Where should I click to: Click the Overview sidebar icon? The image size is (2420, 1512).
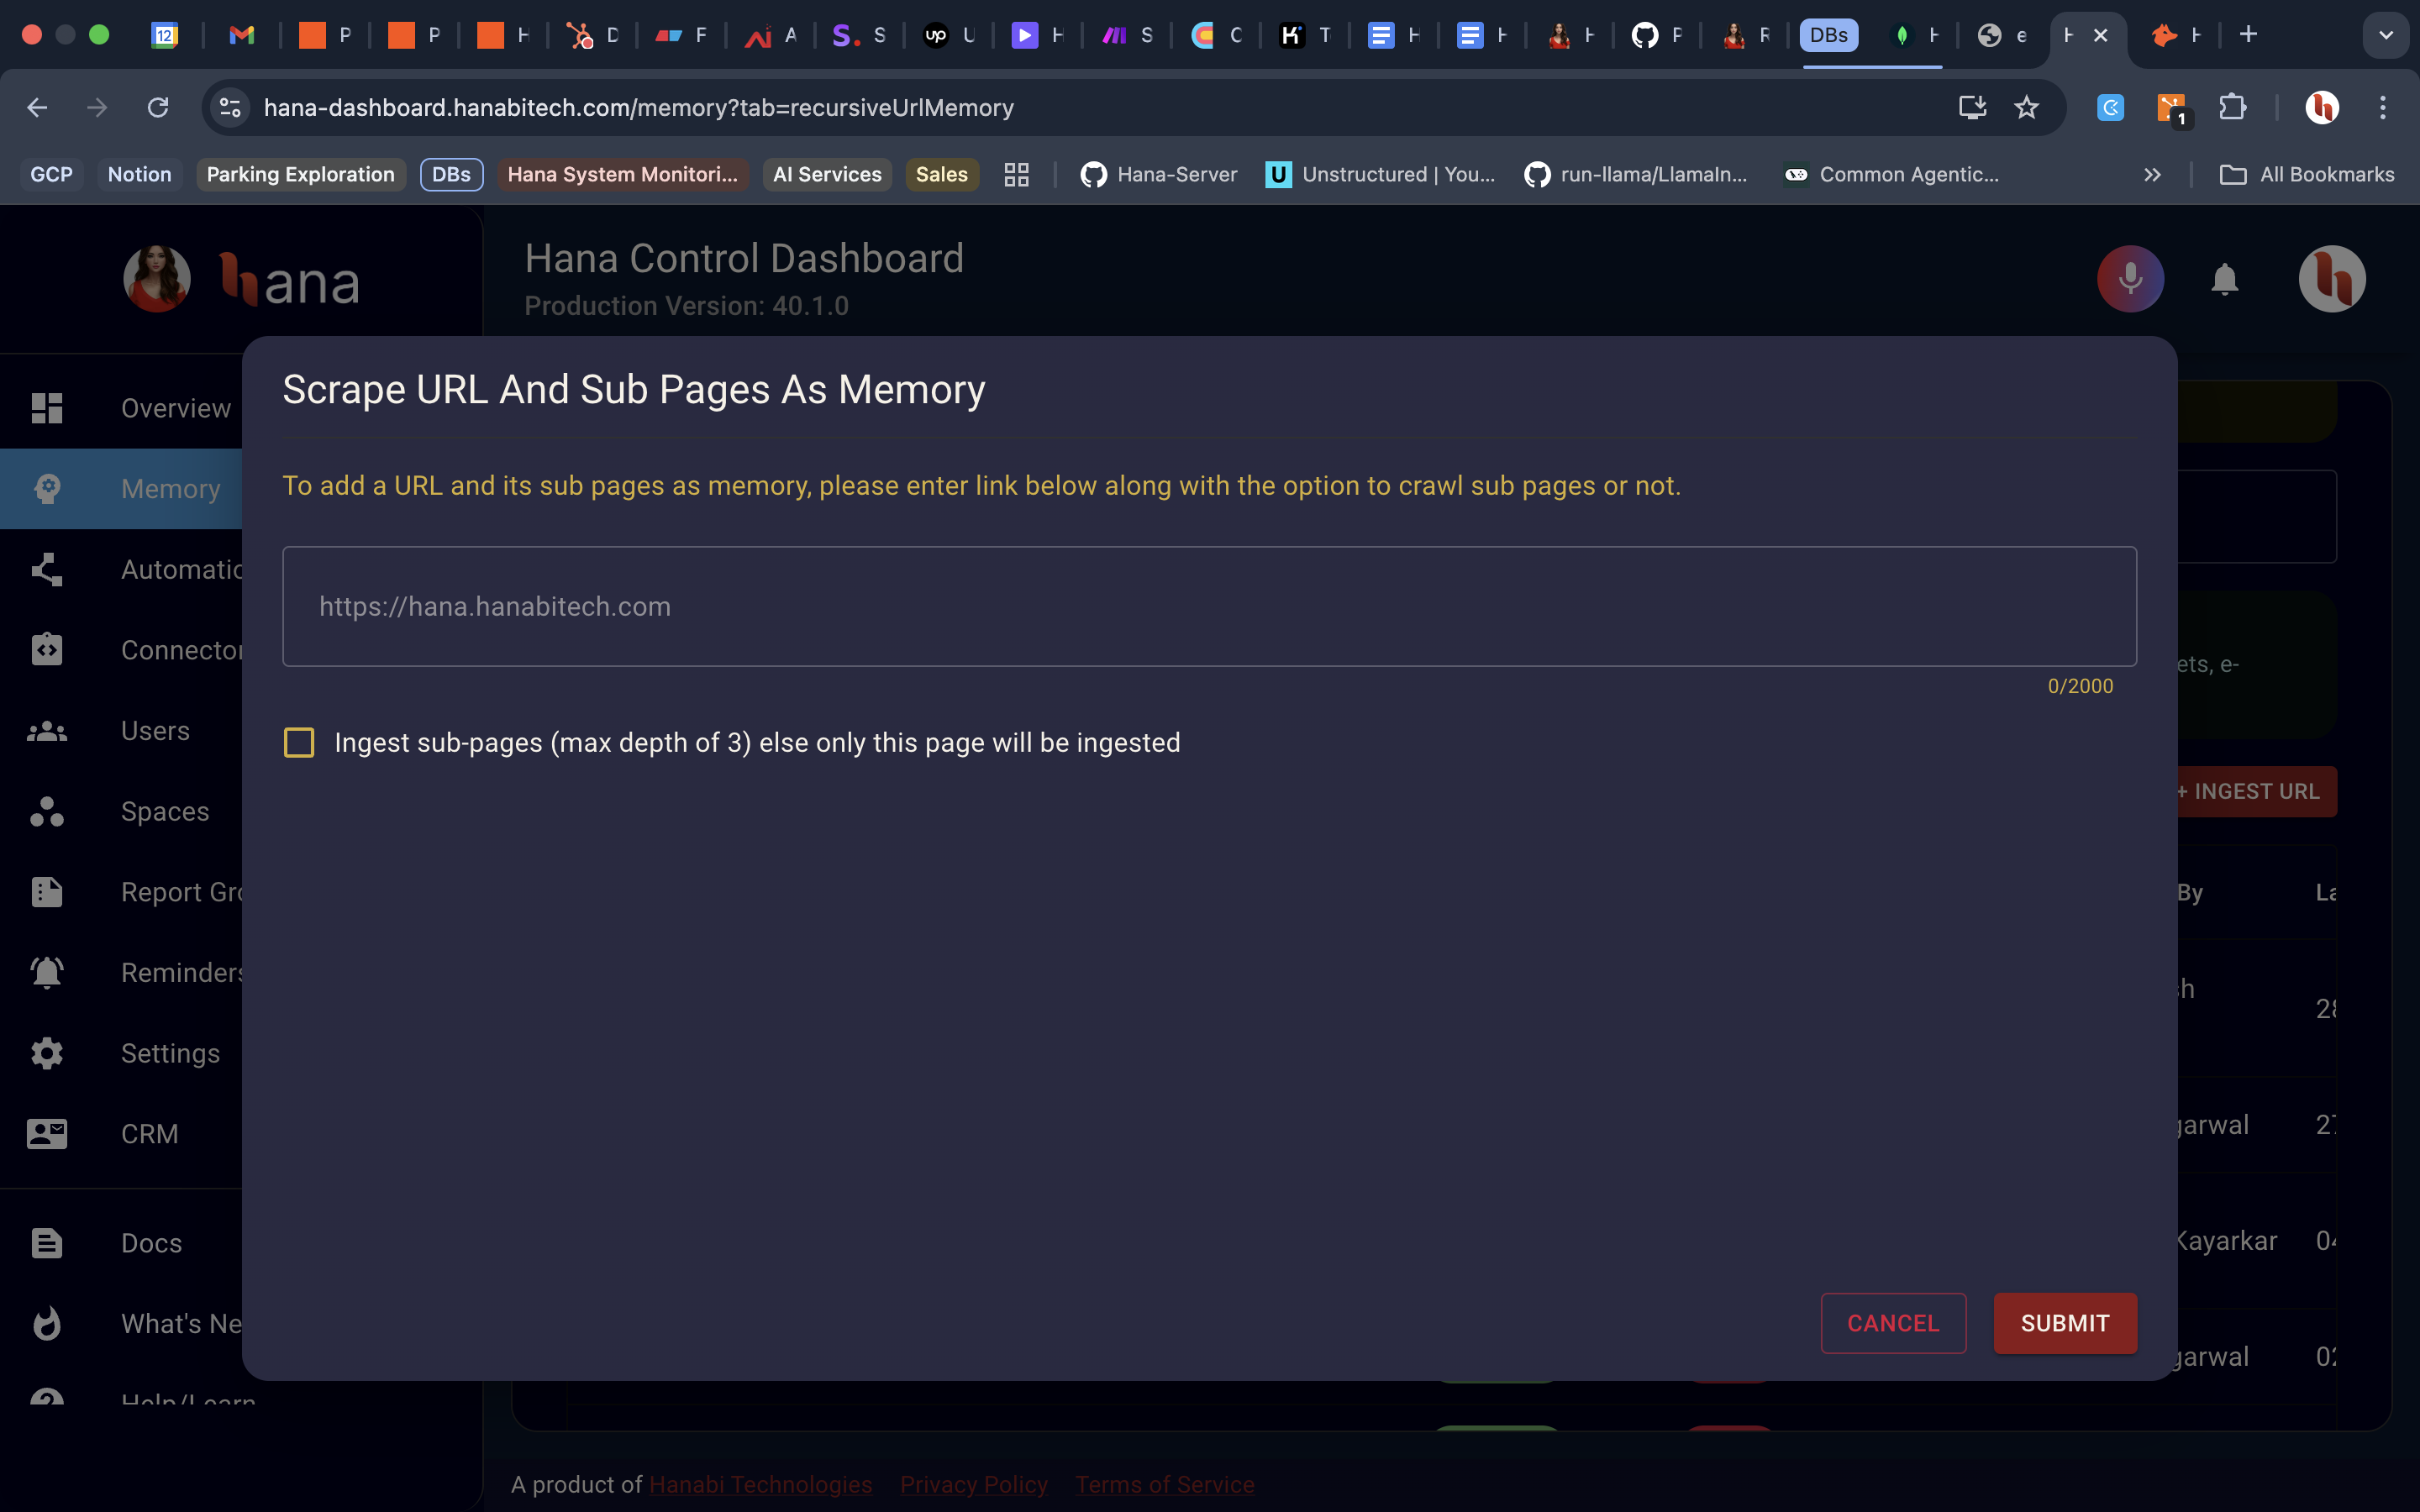click(x=47, y=407)
